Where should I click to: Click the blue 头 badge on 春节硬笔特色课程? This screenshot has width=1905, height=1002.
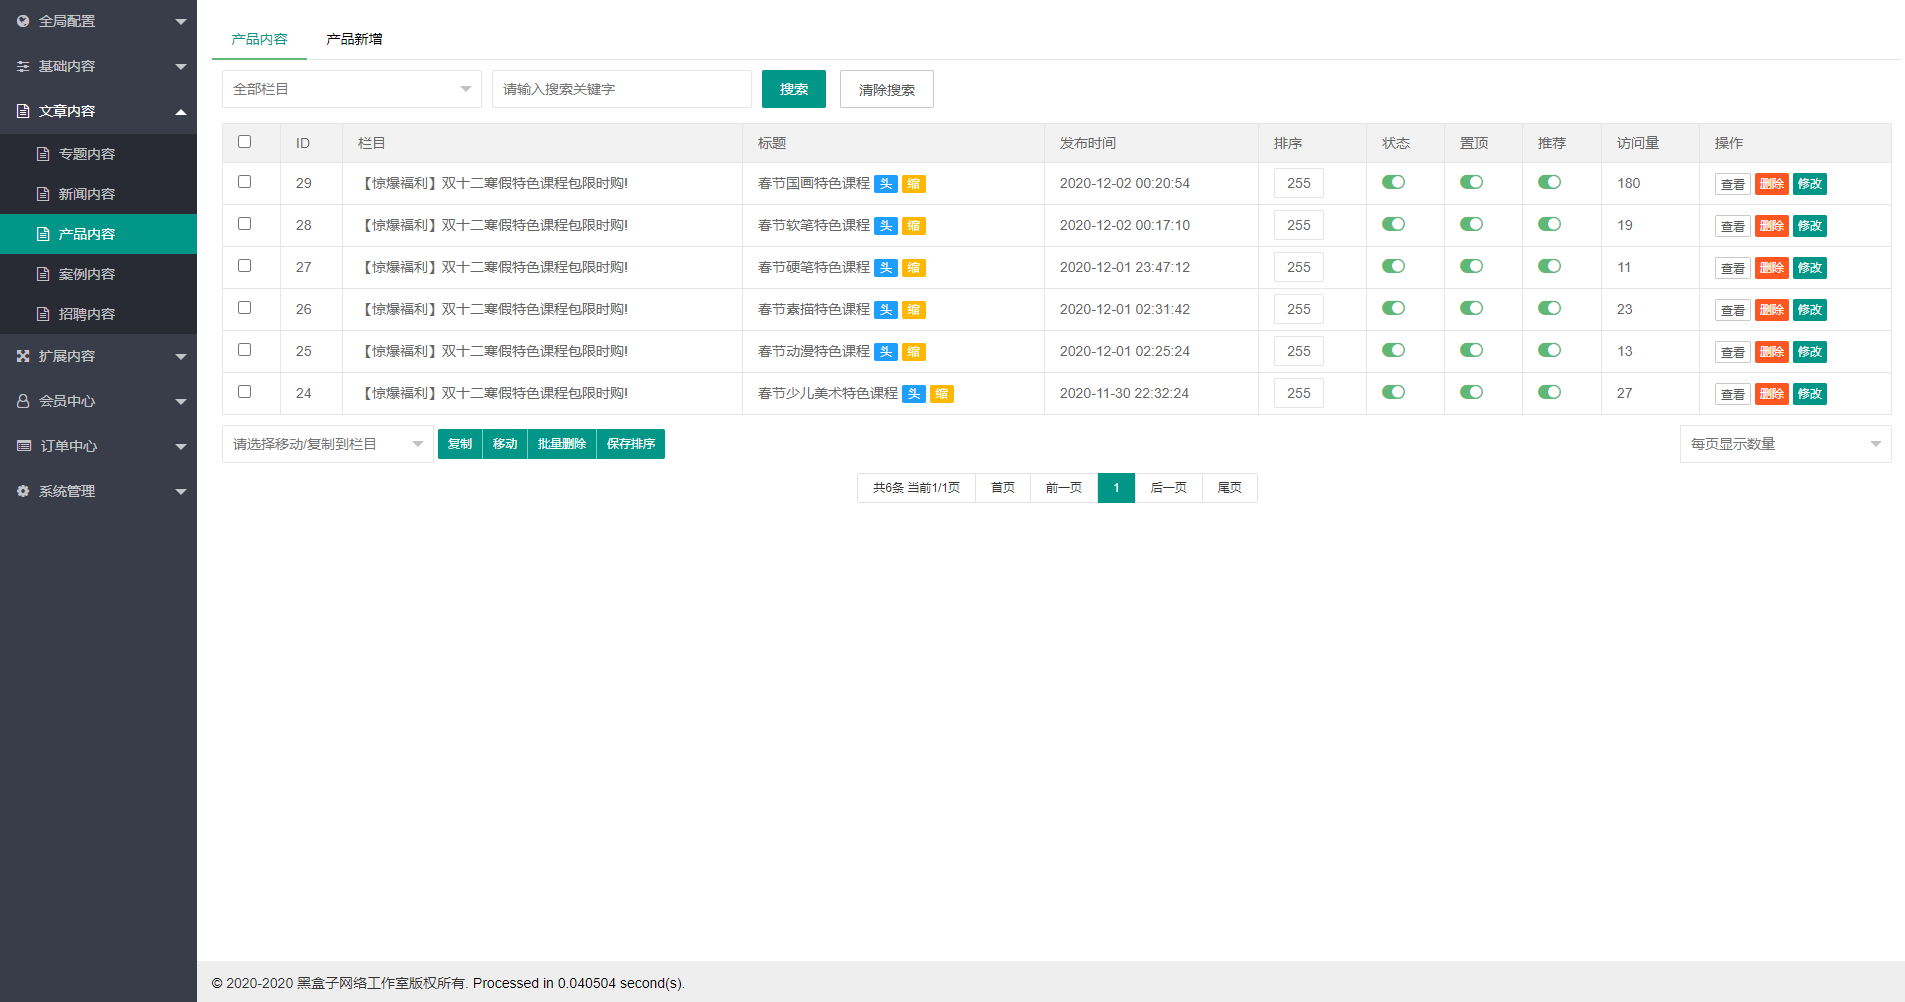coord(886,268)
